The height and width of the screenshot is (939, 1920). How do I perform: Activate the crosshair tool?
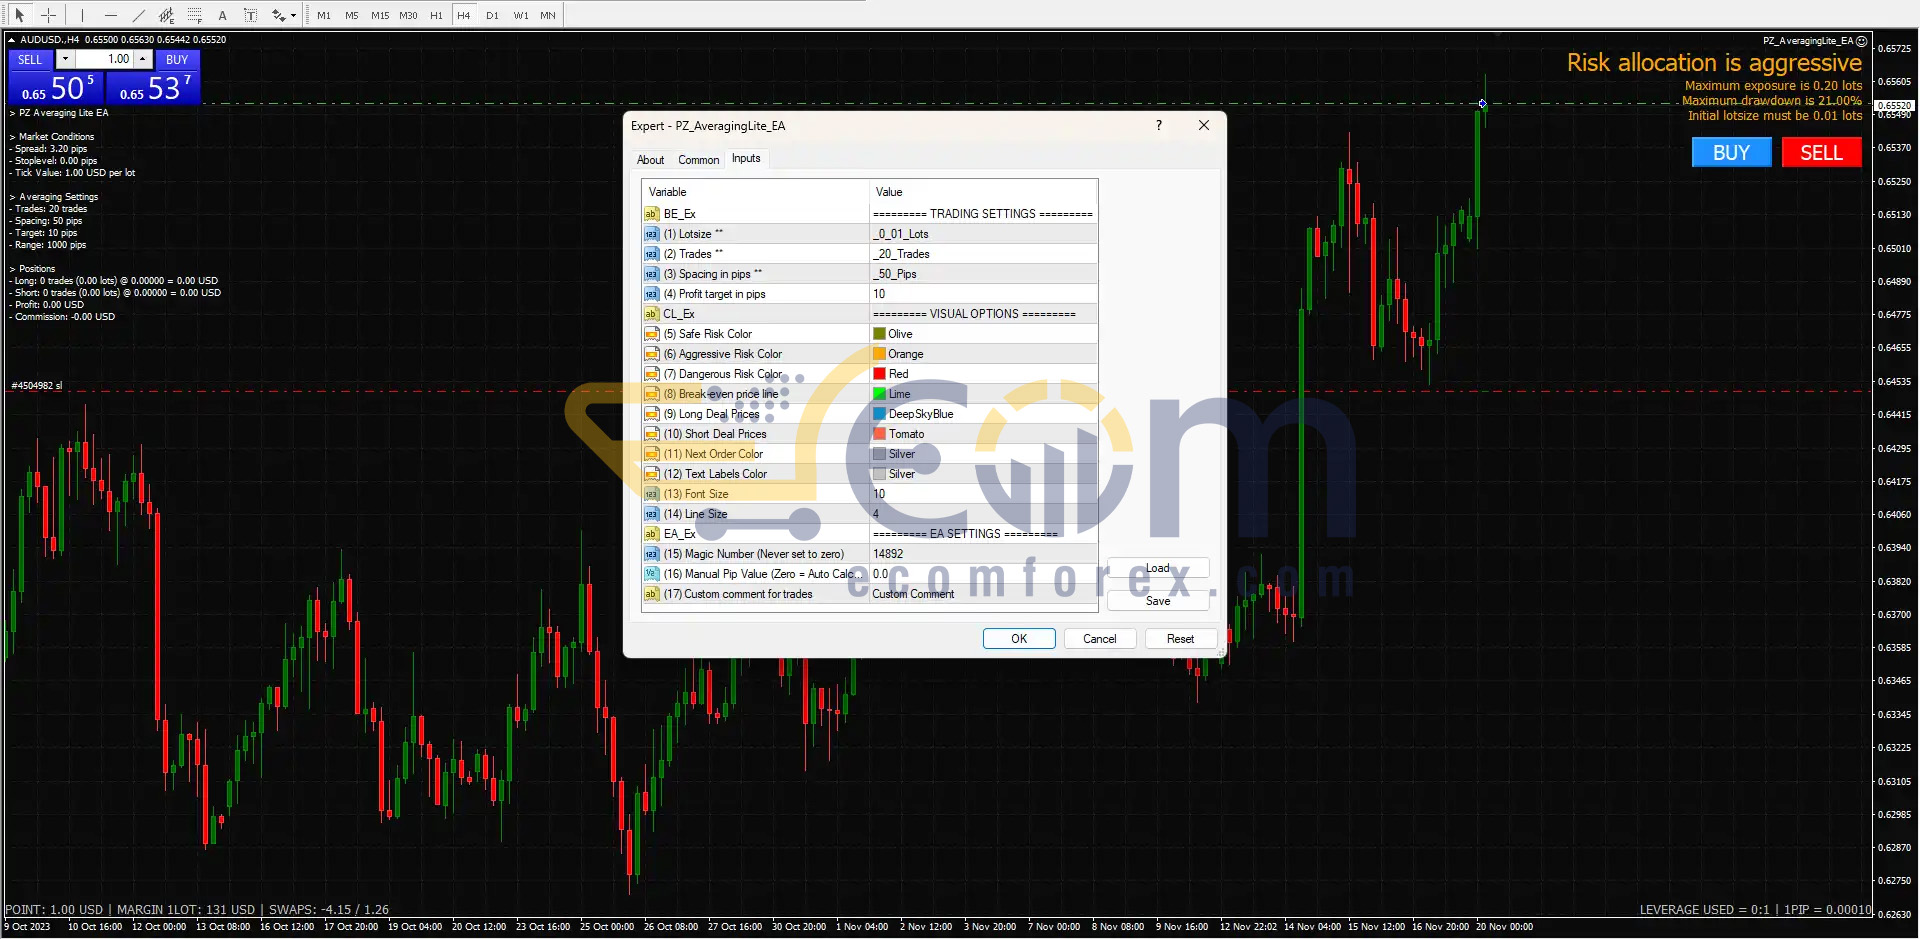tap(48, 15)
